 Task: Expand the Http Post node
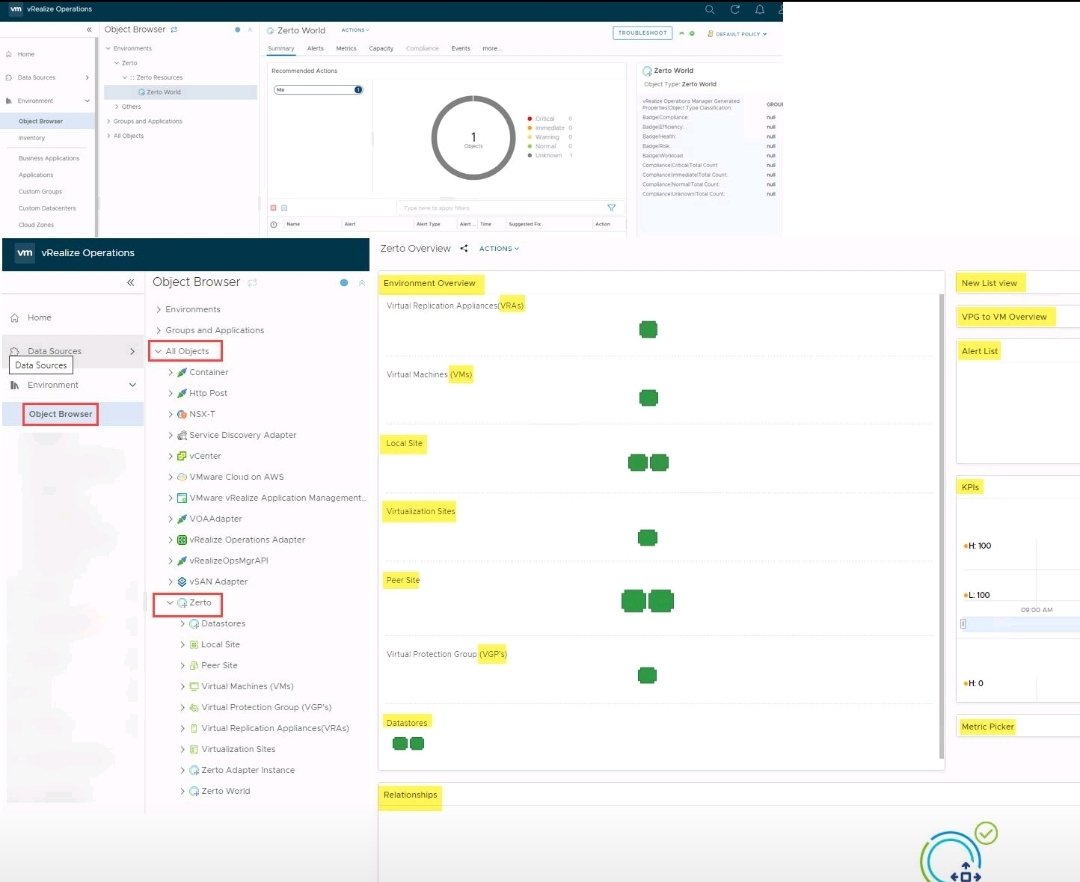click(171, 393)
